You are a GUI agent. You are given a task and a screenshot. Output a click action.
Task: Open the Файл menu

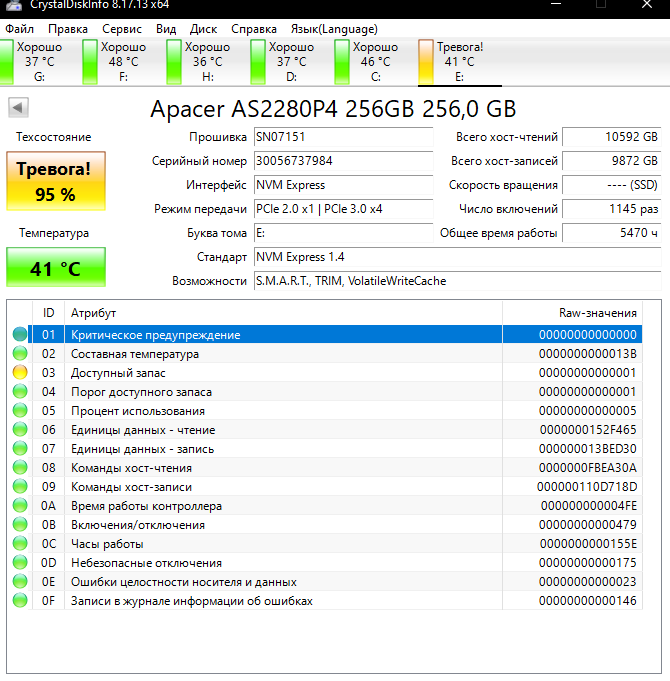point(20,29)
